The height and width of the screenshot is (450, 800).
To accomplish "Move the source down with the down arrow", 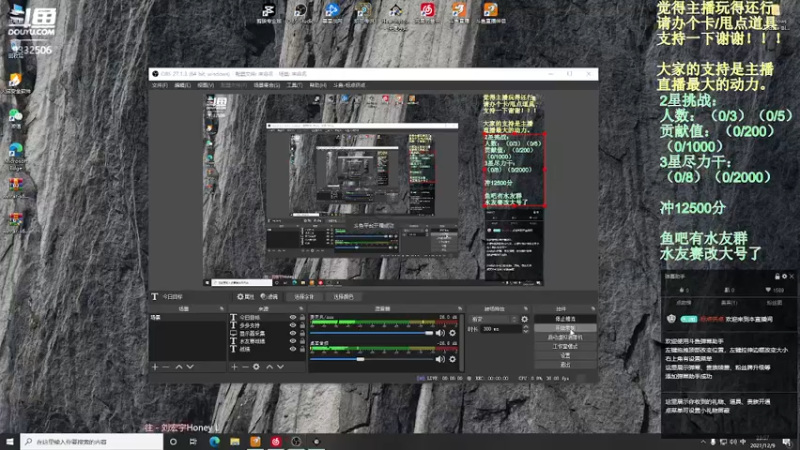I will [280, 367].
